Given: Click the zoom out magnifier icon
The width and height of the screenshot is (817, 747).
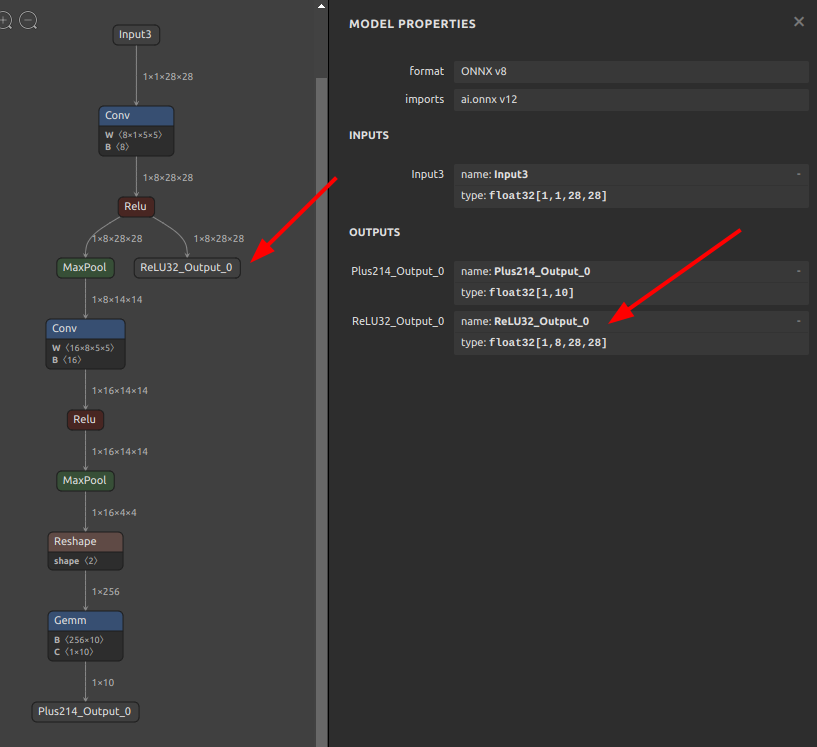Looking at the screenshot, I should (28, 20).
